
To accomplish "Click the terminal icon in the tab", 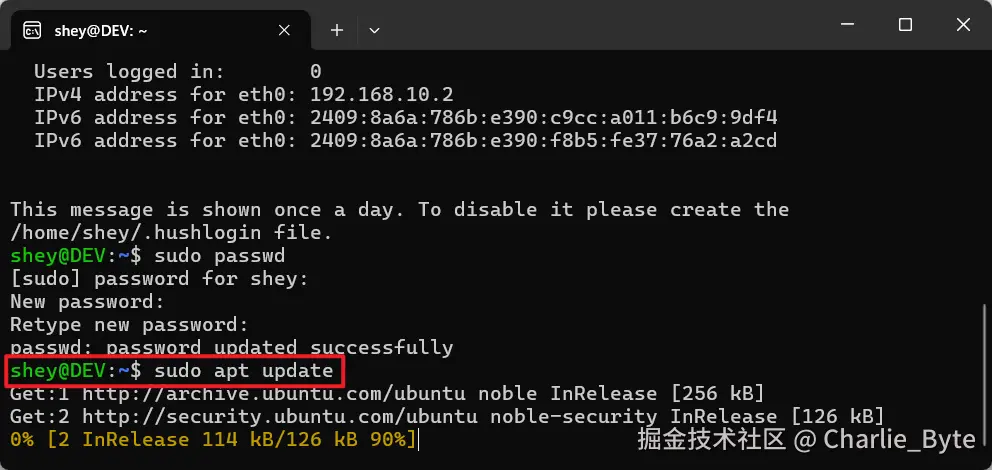I will coord(32,30).
